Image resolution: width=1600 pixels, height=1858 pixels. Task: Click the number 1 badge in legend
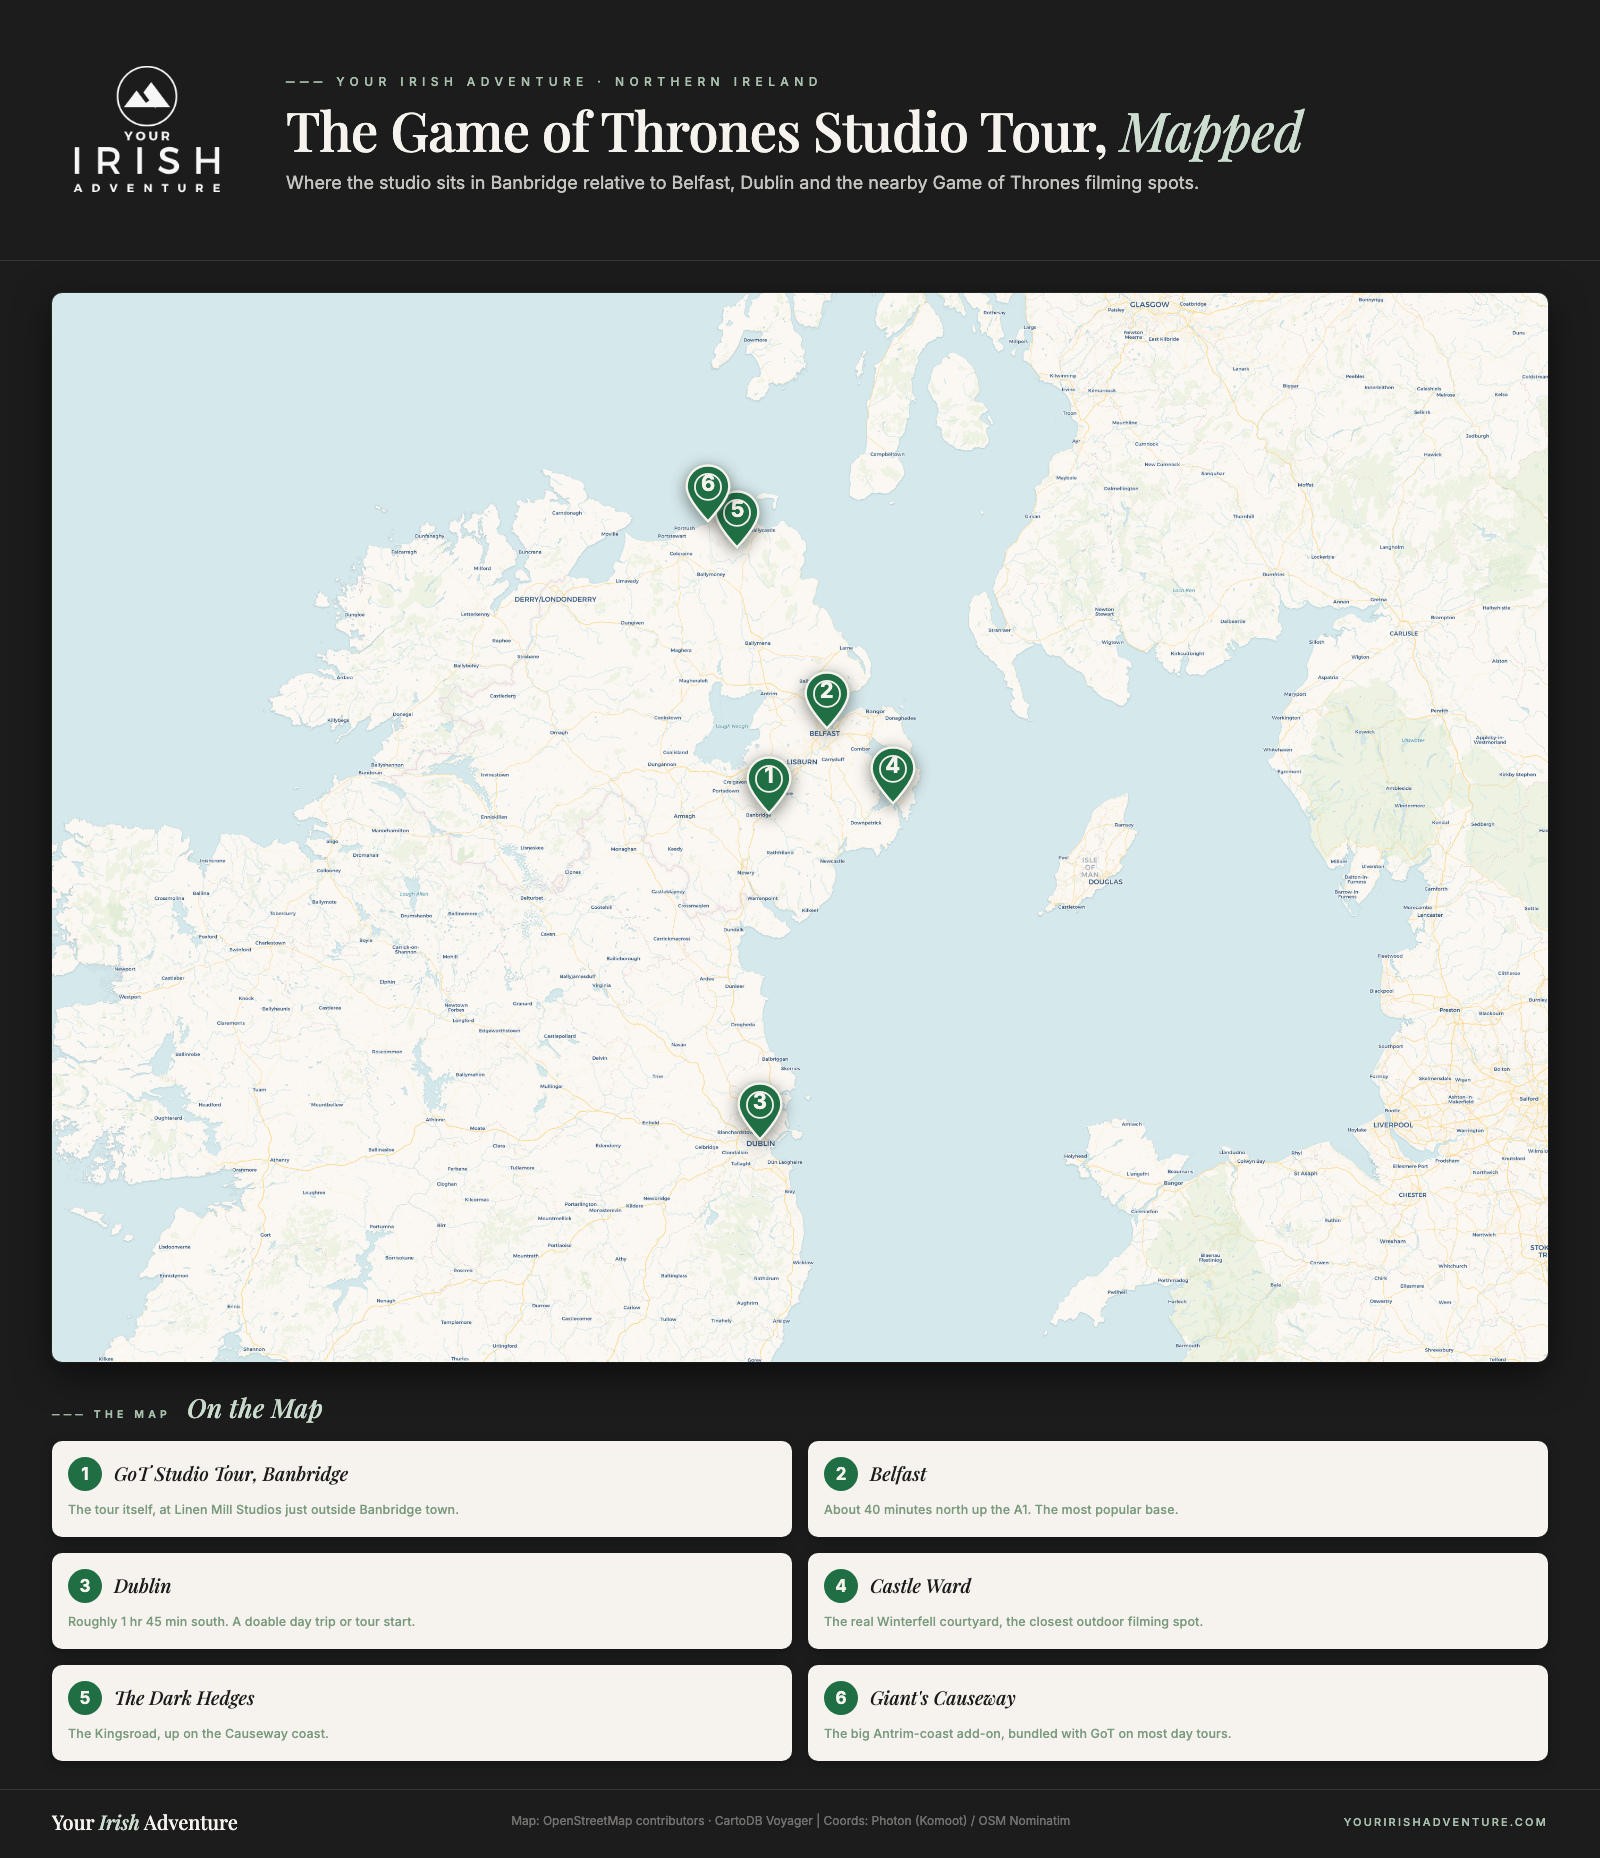point(85,1473)
